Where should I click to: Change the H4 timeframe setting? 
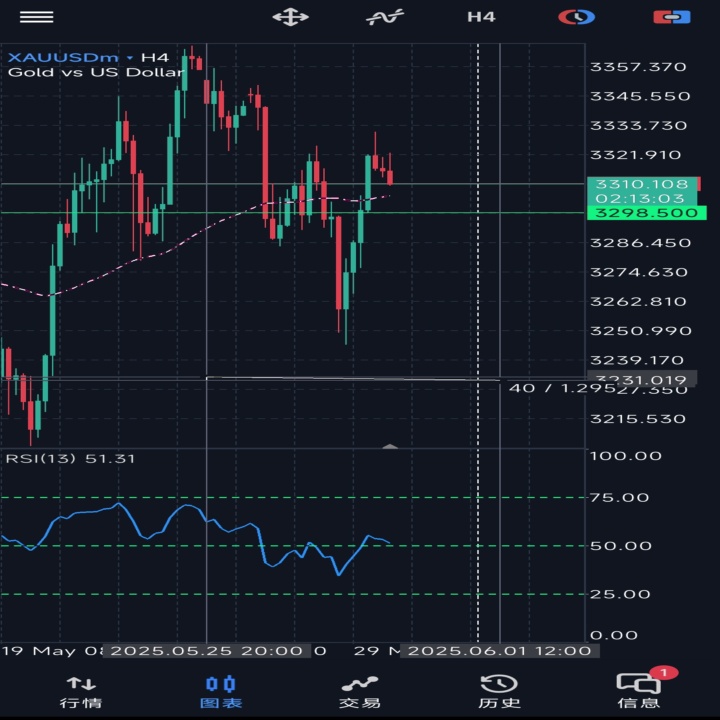point(481,17)
